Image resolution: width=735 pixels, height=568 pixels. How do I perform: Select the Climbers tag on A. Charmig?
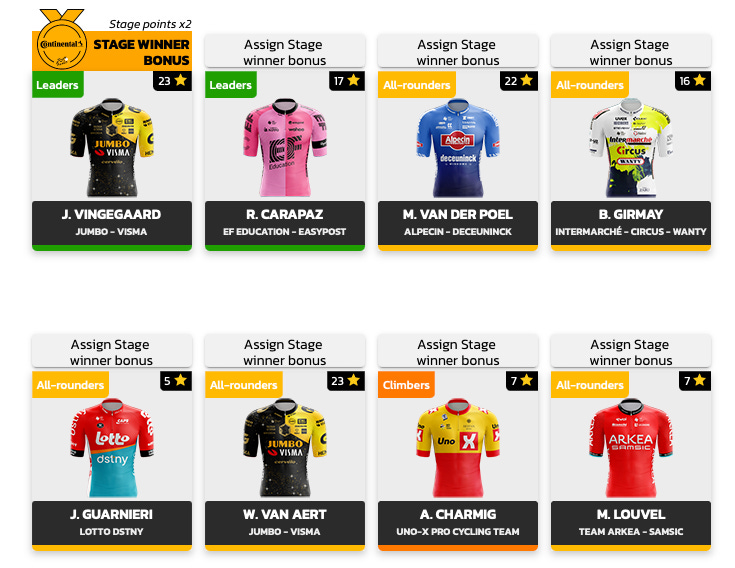(x=406, y=385)
